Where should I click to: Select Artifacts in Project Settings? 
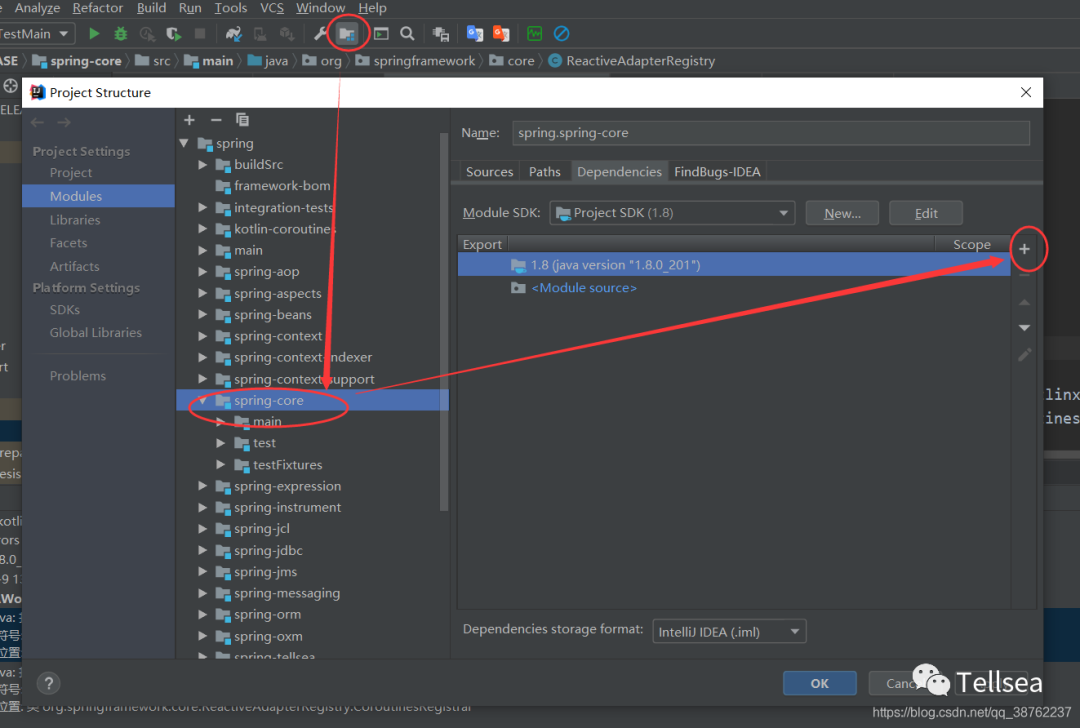[x=74, y=266]
